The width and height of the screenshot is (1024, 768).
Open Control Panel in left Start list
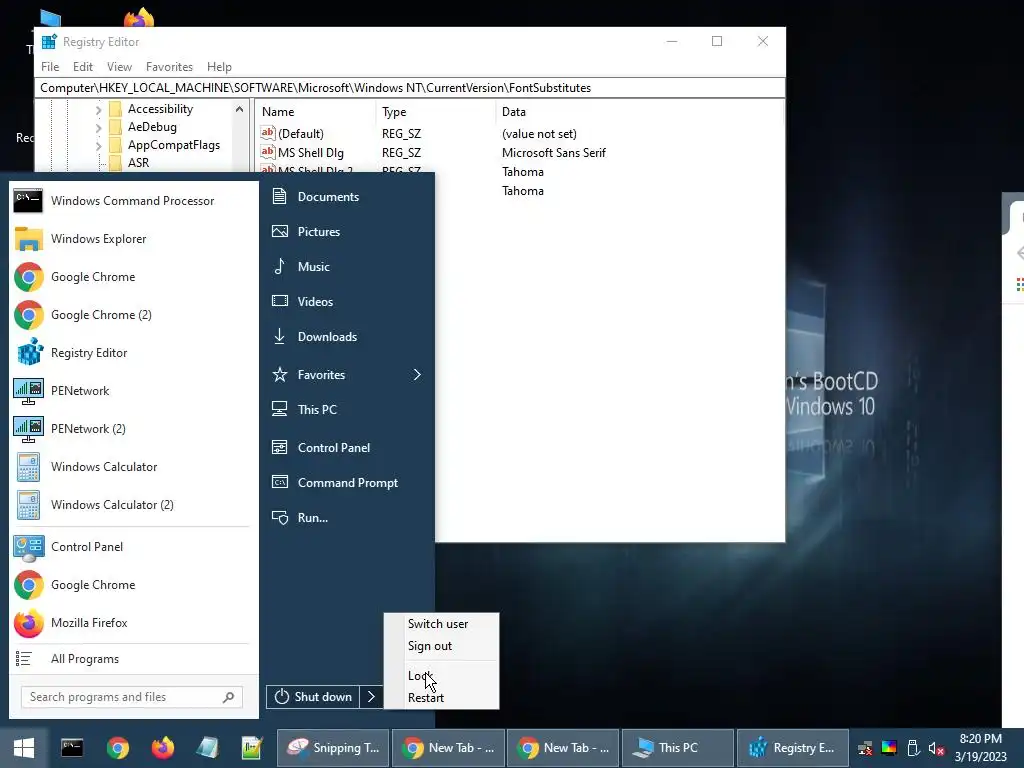133,547
